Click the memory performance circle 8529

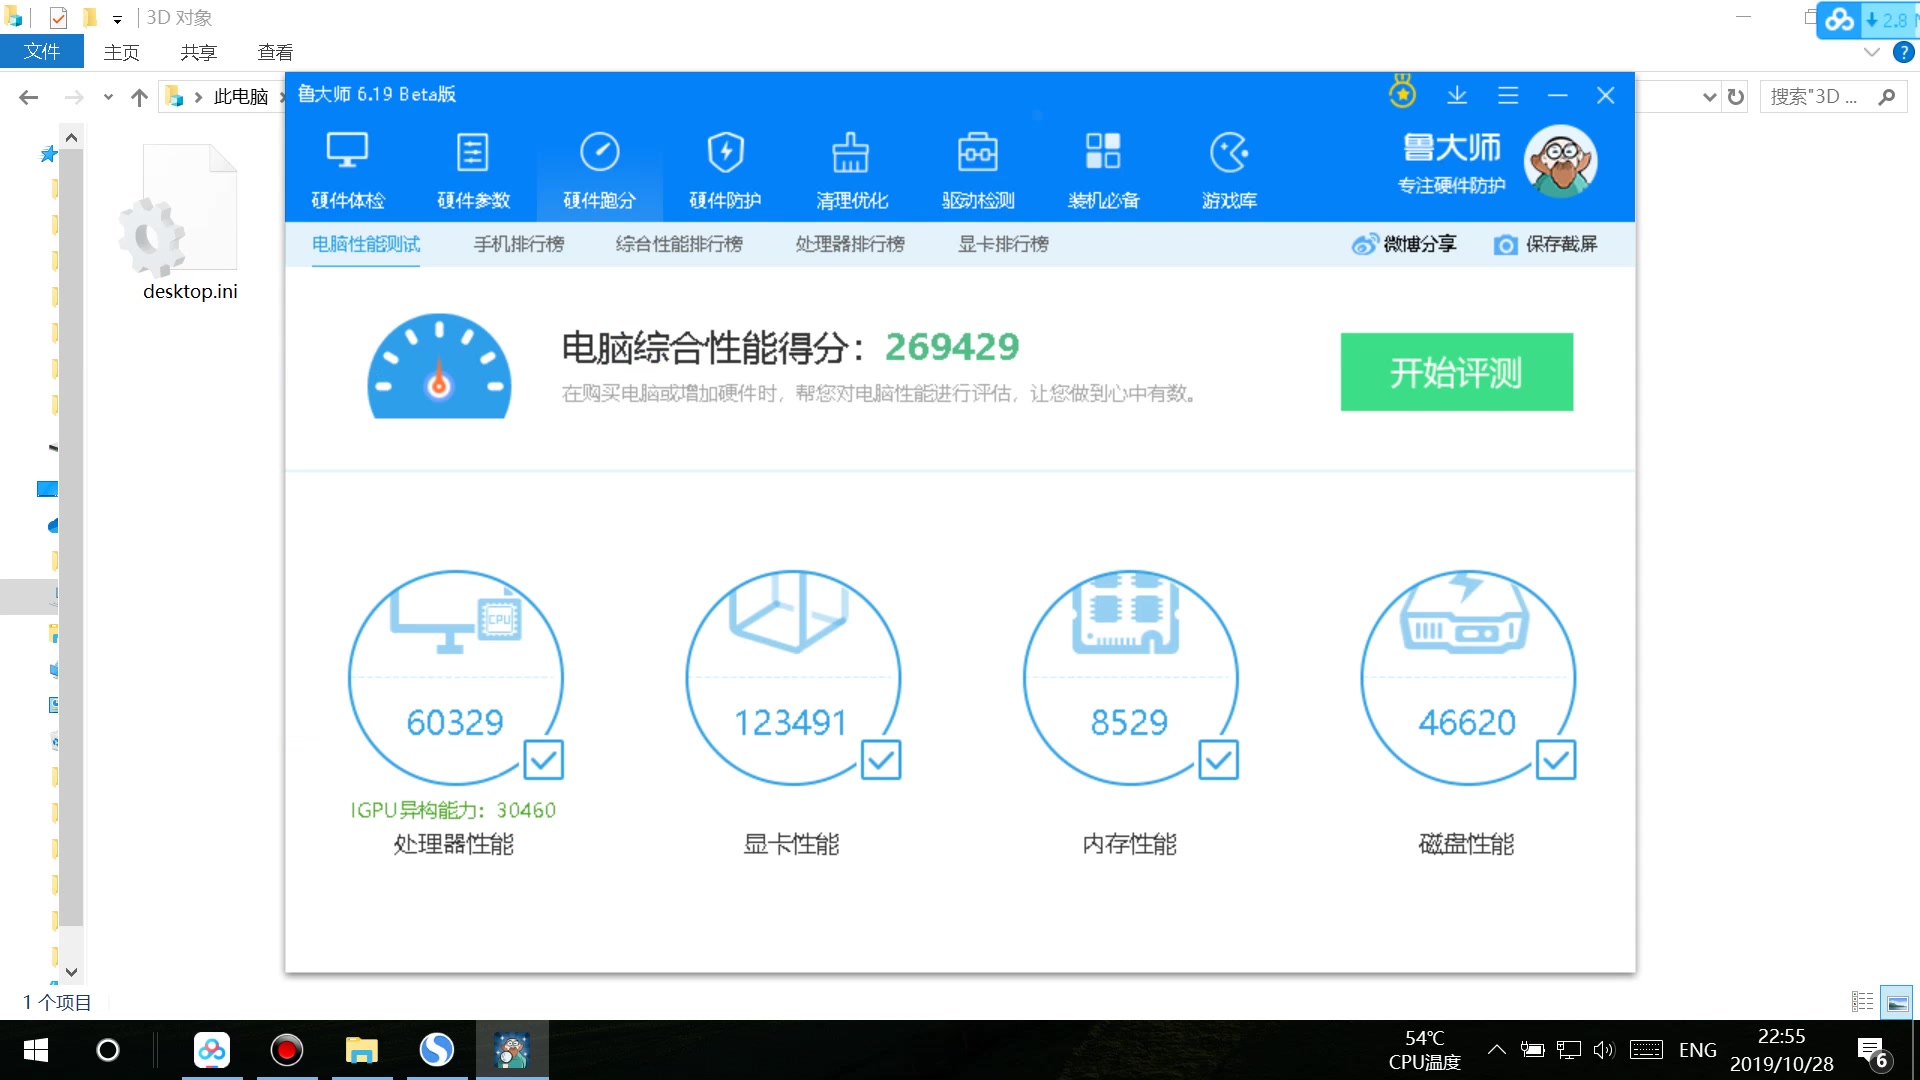(x=1130, y=677)
